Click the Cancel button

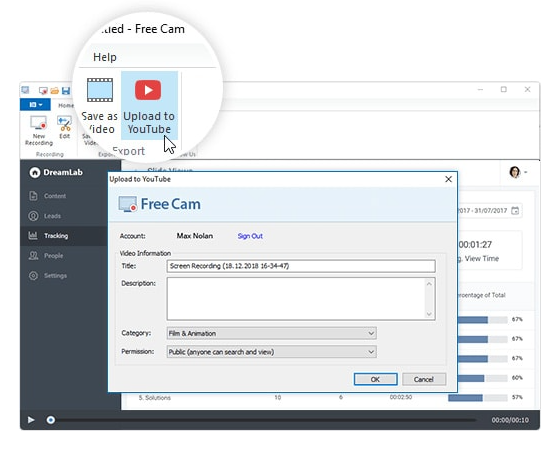coord(424,379)
